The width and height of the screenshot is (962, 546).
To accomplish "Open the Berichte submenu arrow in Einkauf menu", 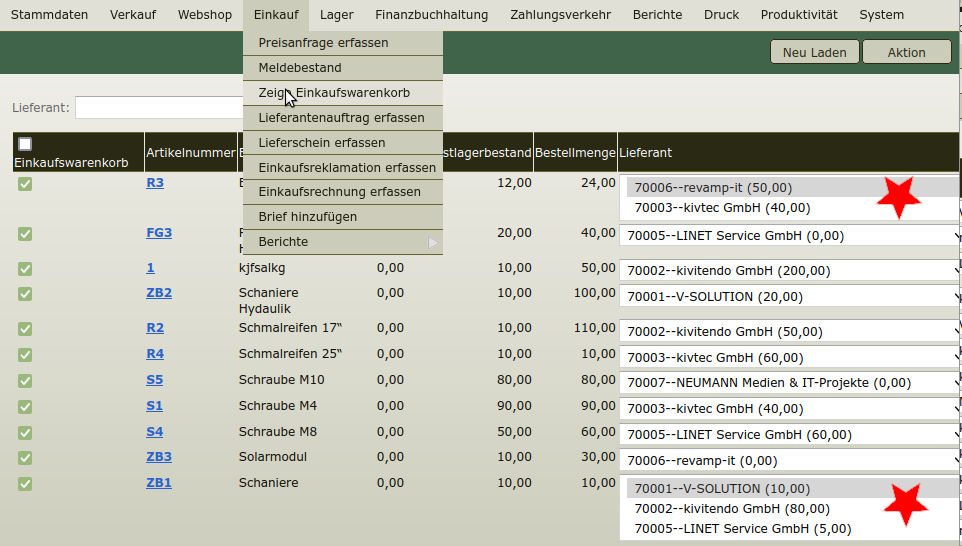I will coord(432,242).
